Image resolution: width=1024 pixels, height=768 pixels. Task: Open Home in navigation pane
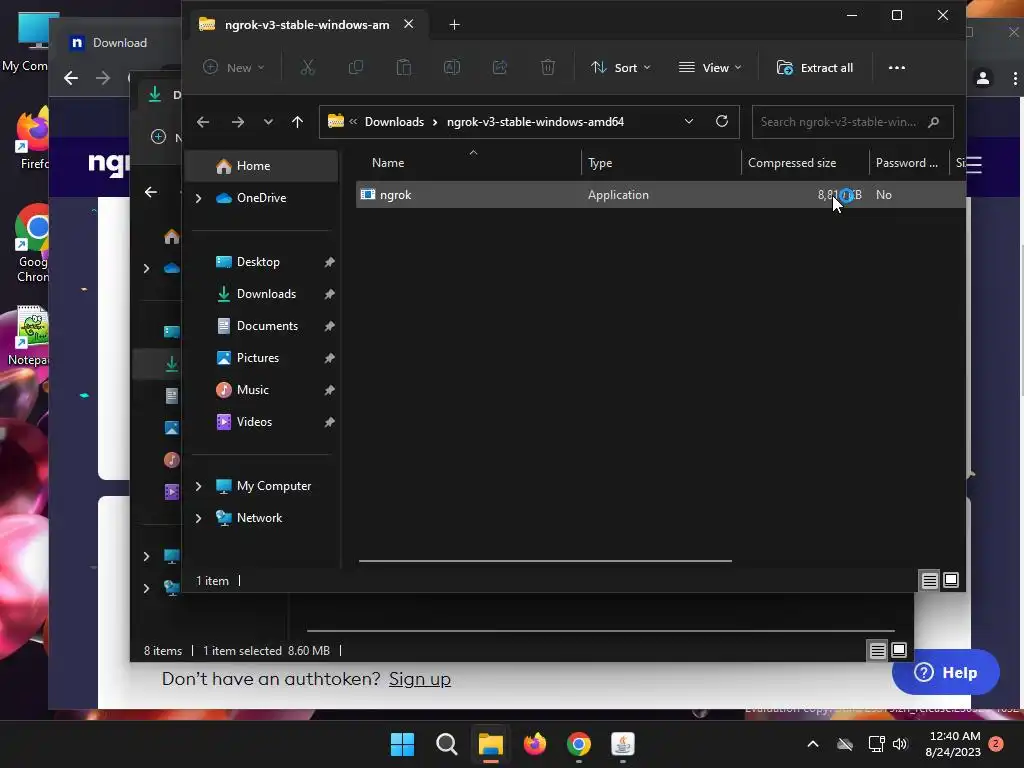tap(262, 166)
